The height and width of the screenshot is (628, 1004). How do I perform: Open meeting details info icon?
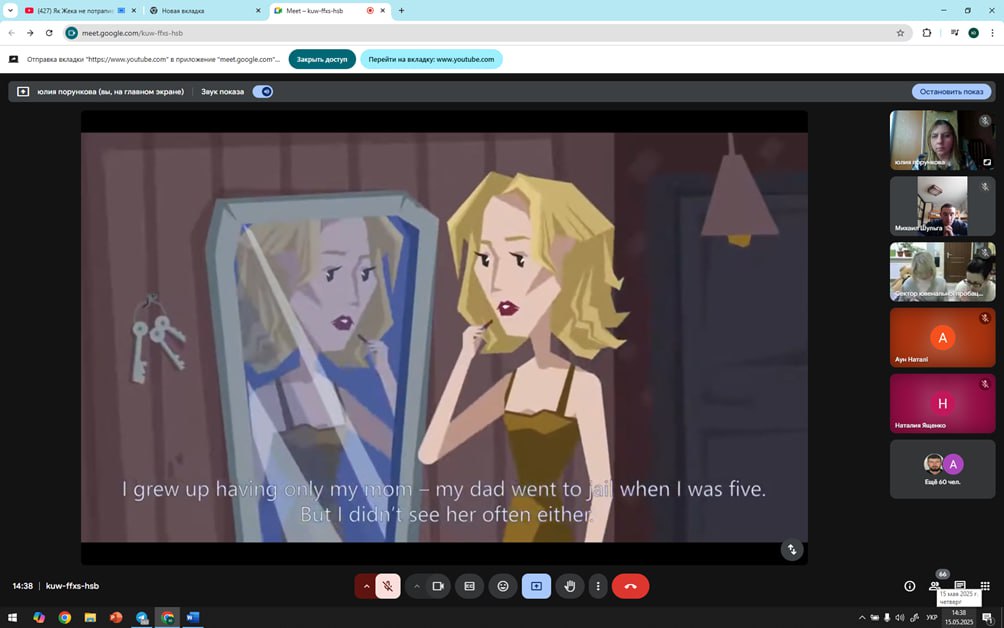909,586
